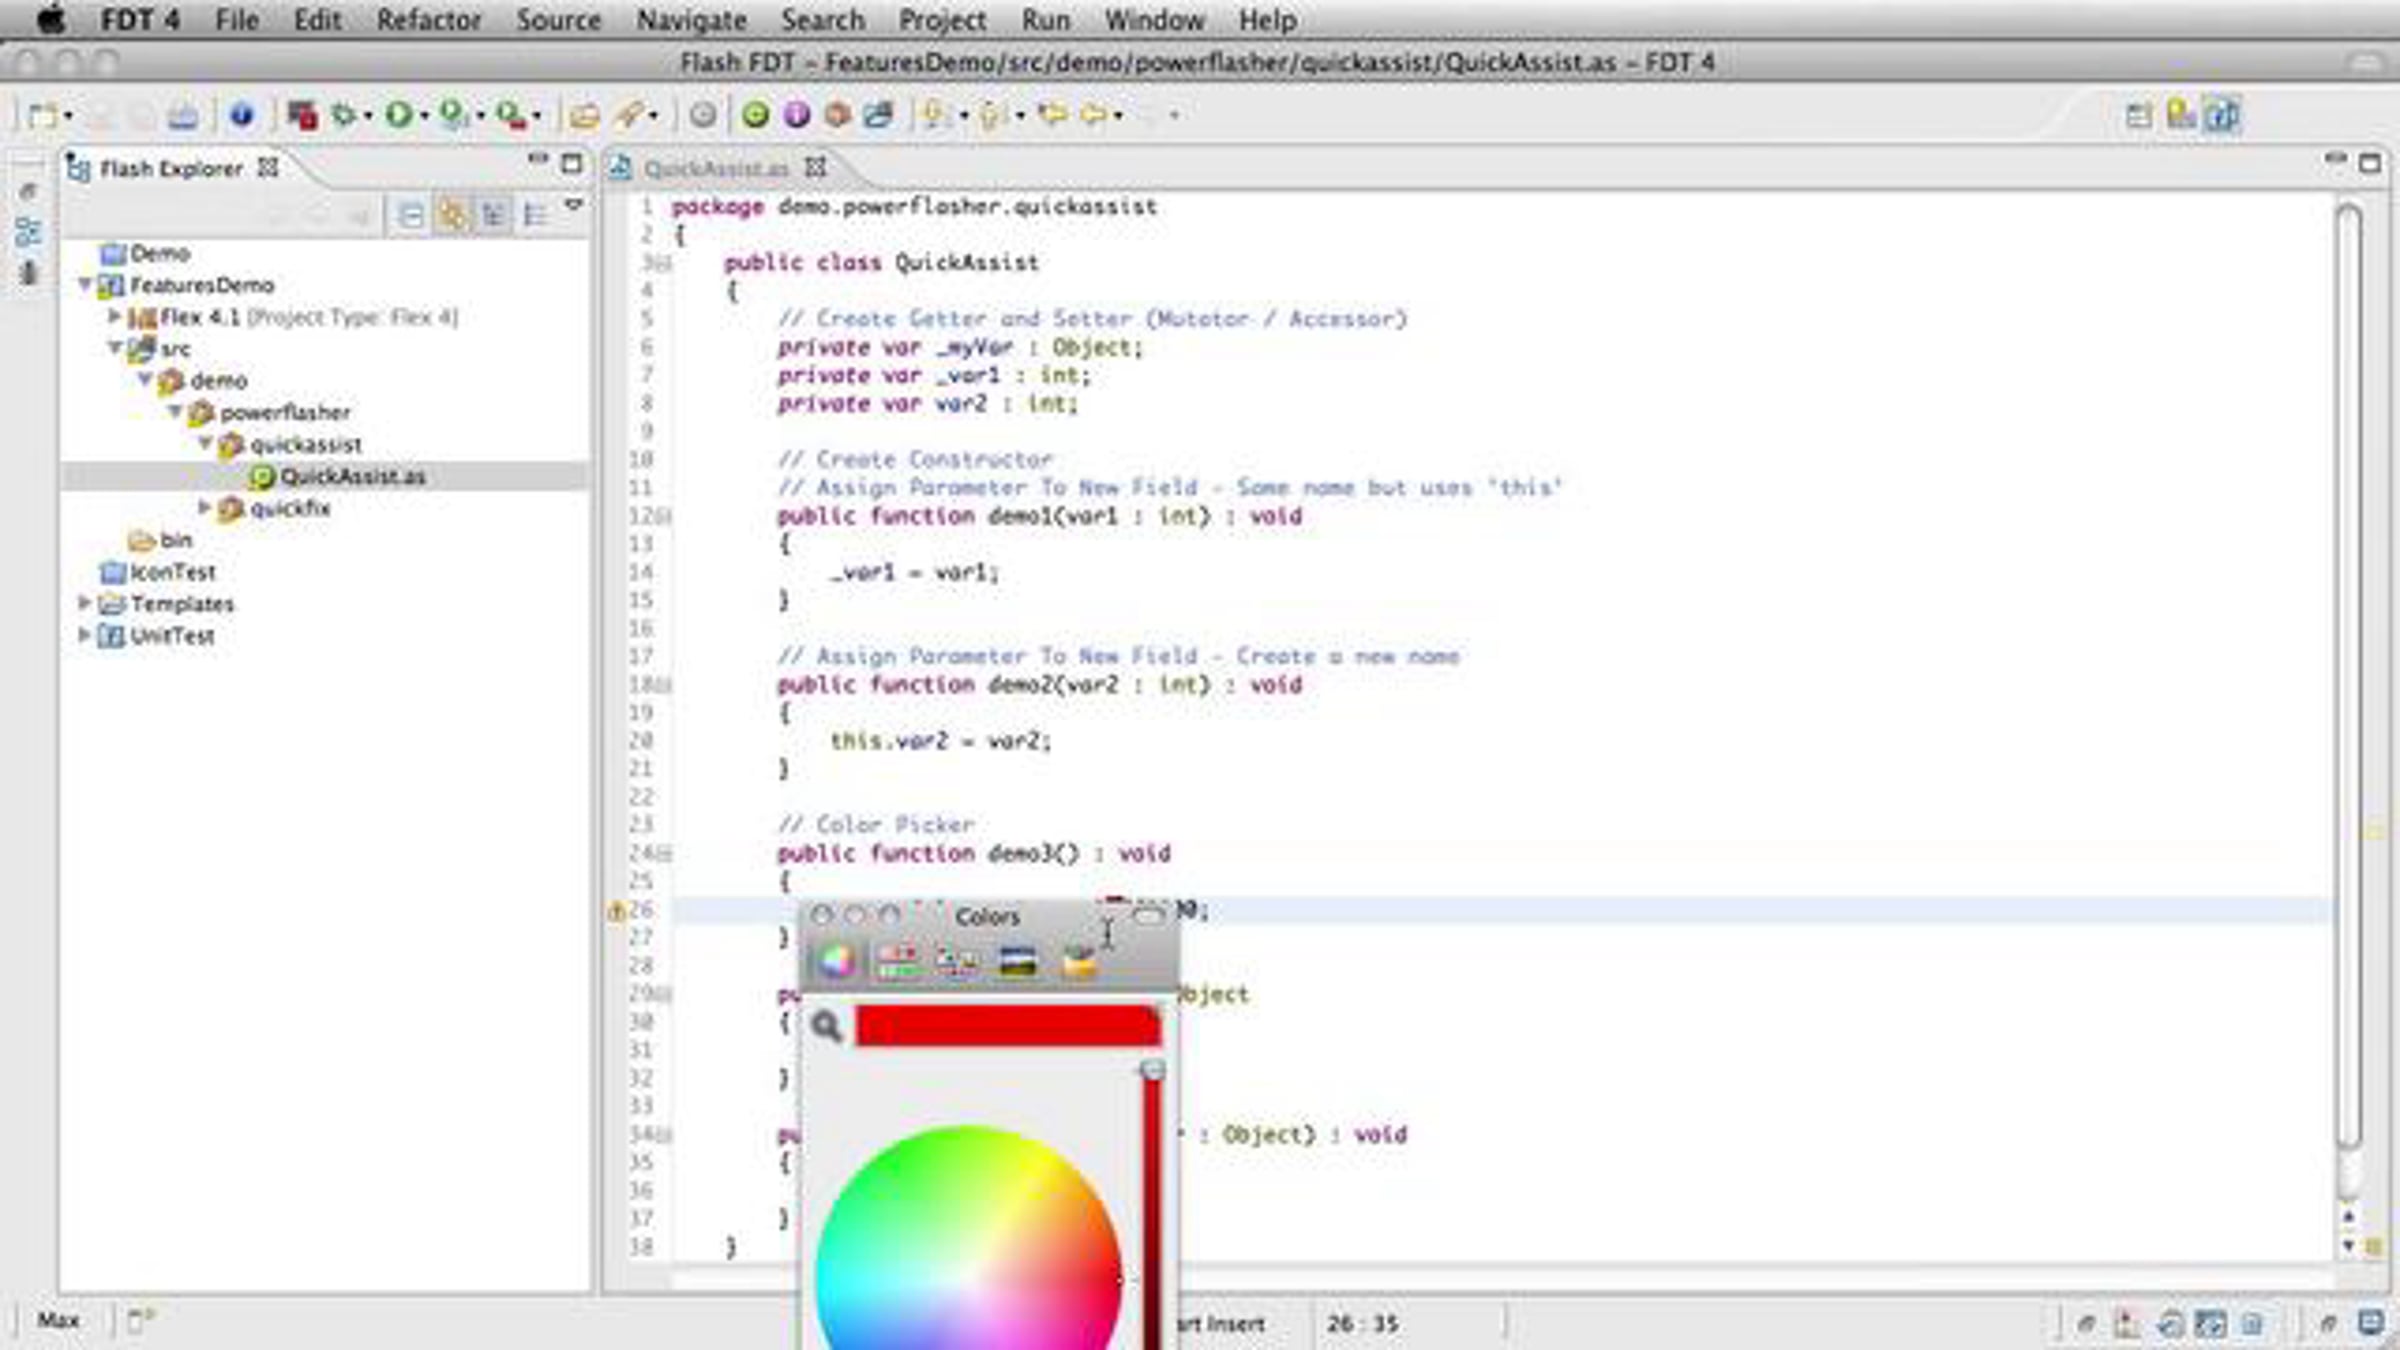This screenshot has height=1350, width=2400.
Task: Toggle the color wheel picker mode
Action: tap(836, 961)
